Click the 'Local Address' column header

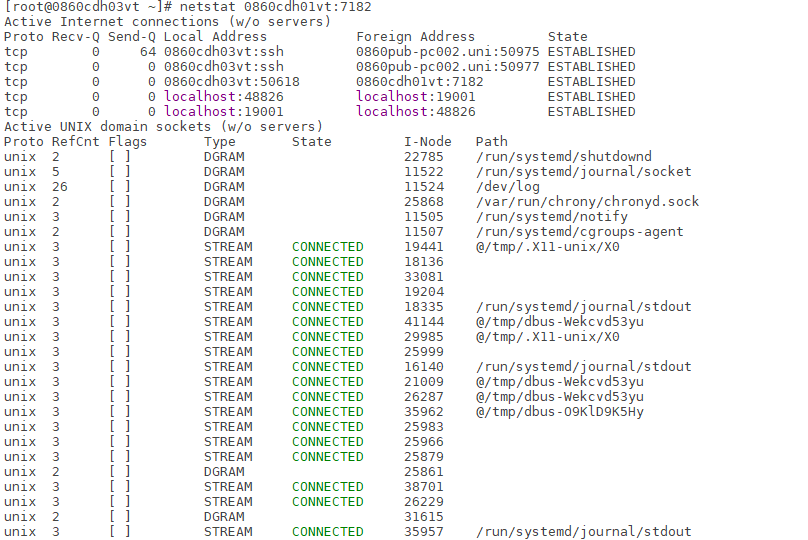pyautogui.click(x=215, y=37)
